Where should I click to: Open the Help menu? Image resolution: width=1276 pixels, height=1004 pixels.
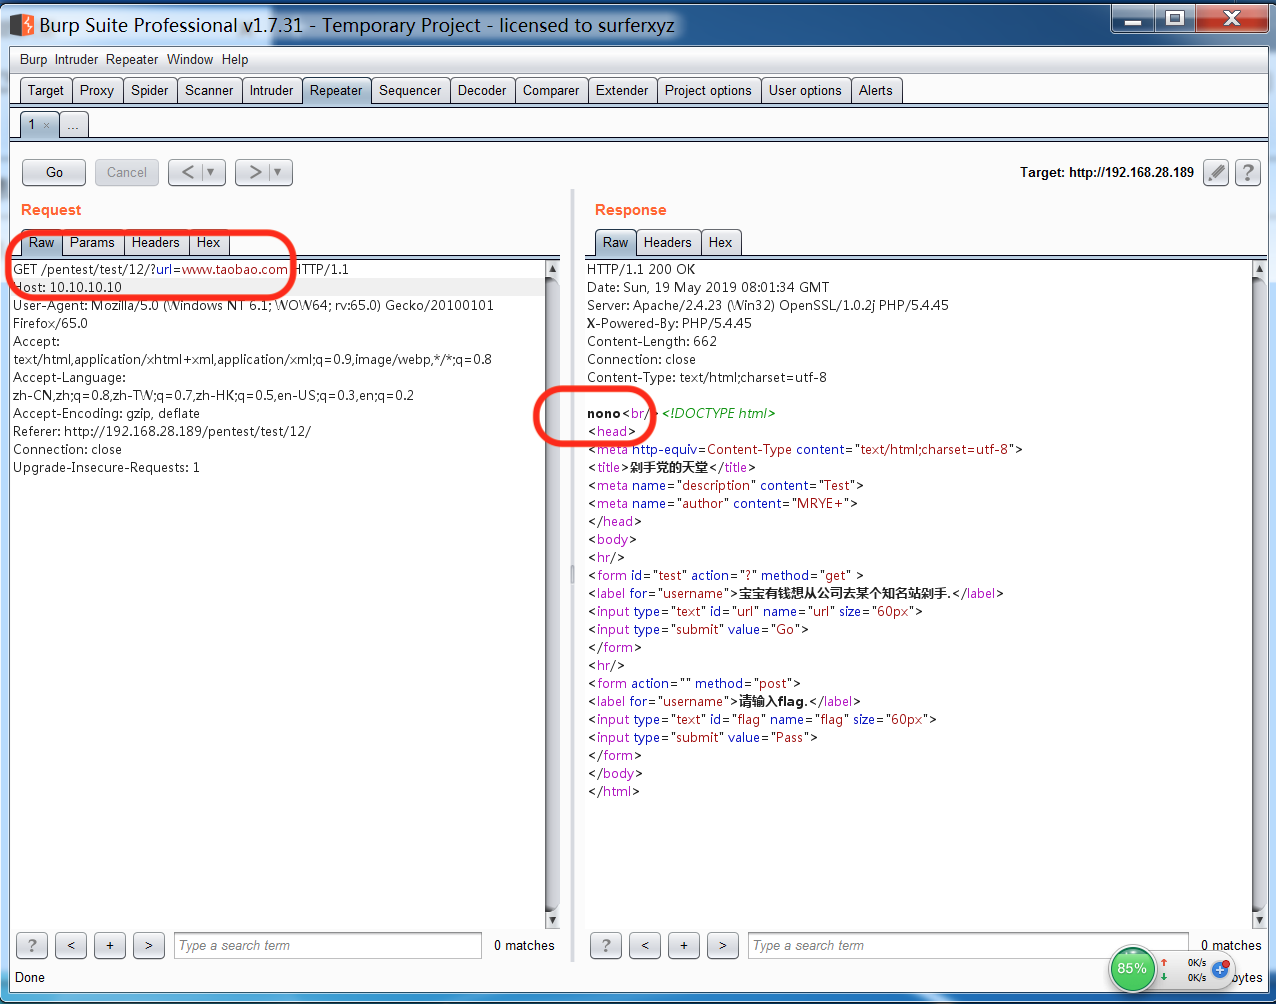click(235, 59)
